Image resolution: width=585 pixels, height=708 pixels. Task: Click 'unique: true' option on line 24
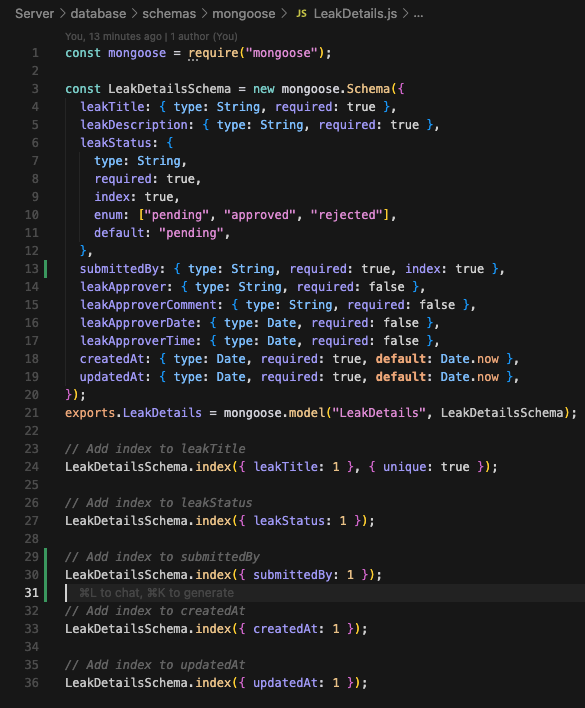coord(426,466)
